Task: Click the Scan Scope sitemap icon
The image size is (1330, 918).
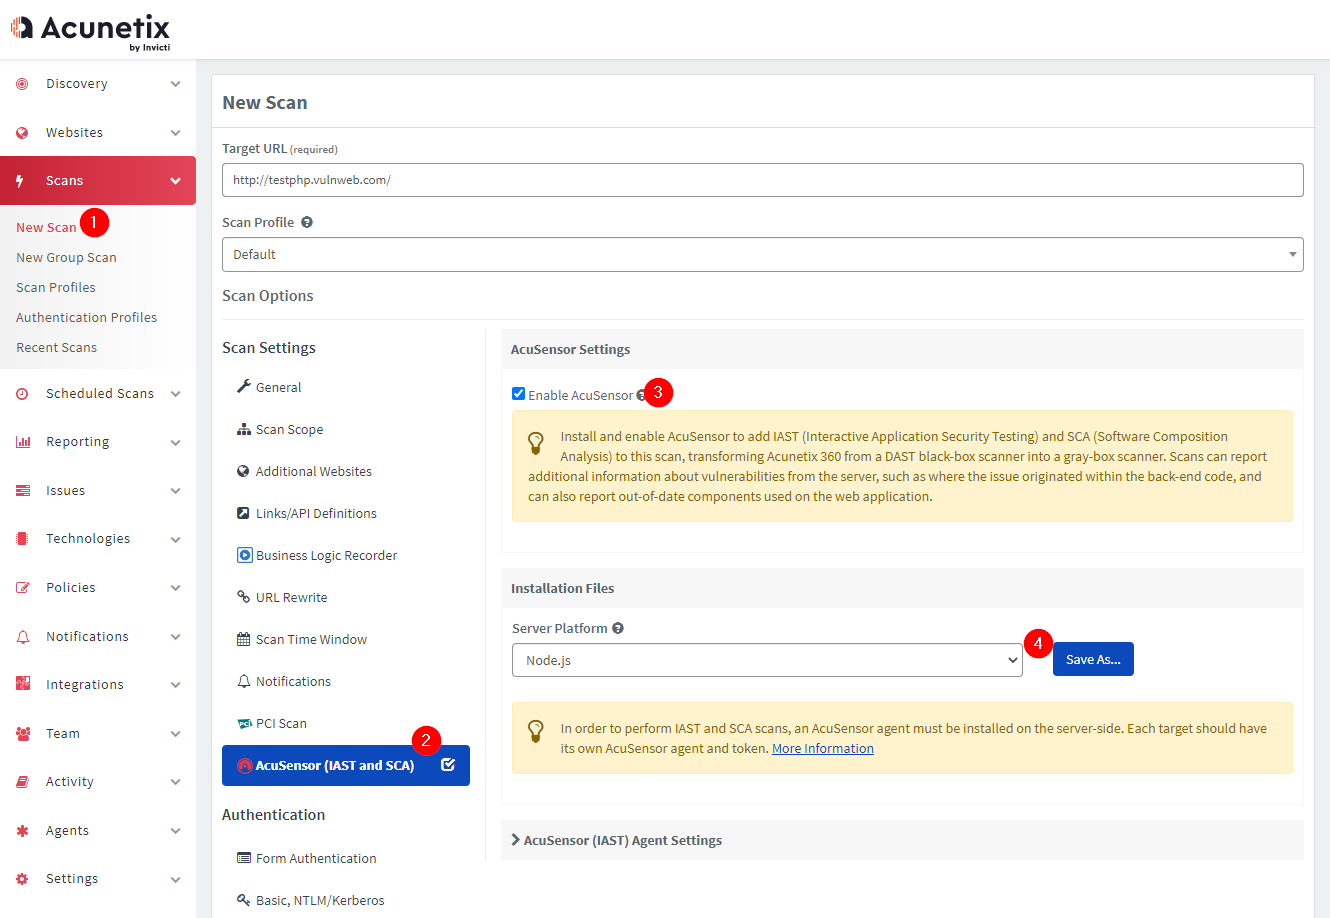Action: pos(243,429)
